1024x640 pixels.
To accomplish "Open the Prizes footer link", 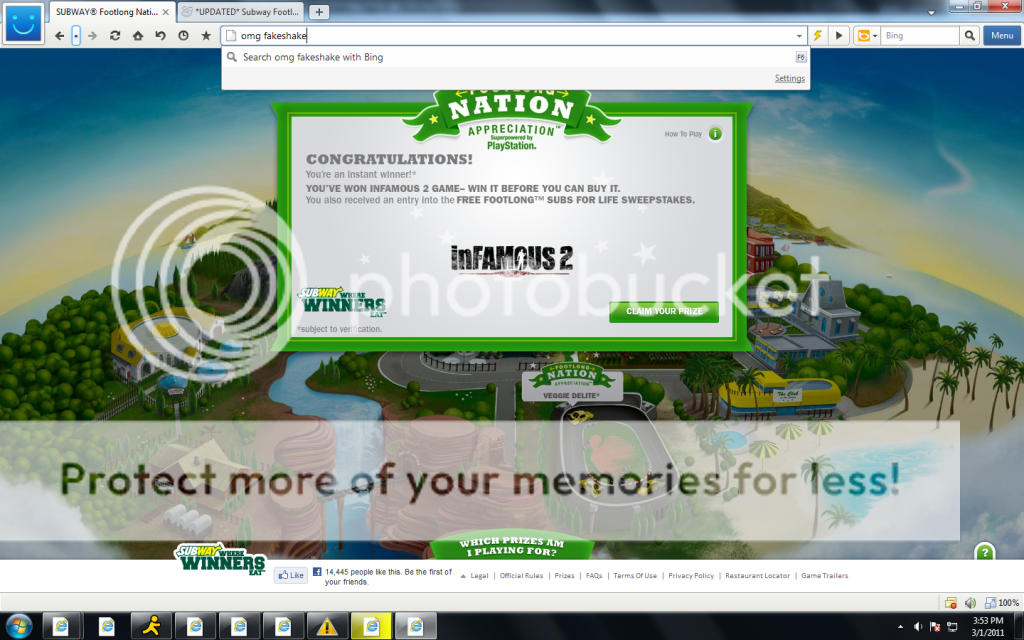I will [x=564, y=576].
